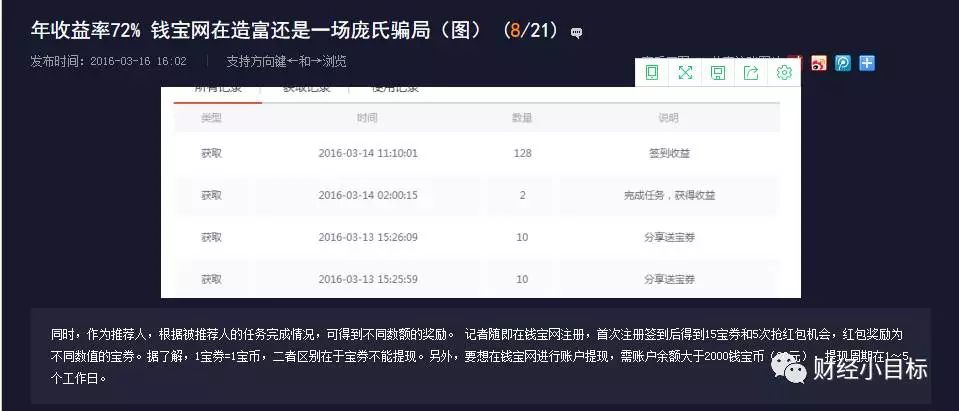Click 分享送宝券 in the 15:26:09 row
Screen dimensions: 959x411
click(x=669, y=237)
